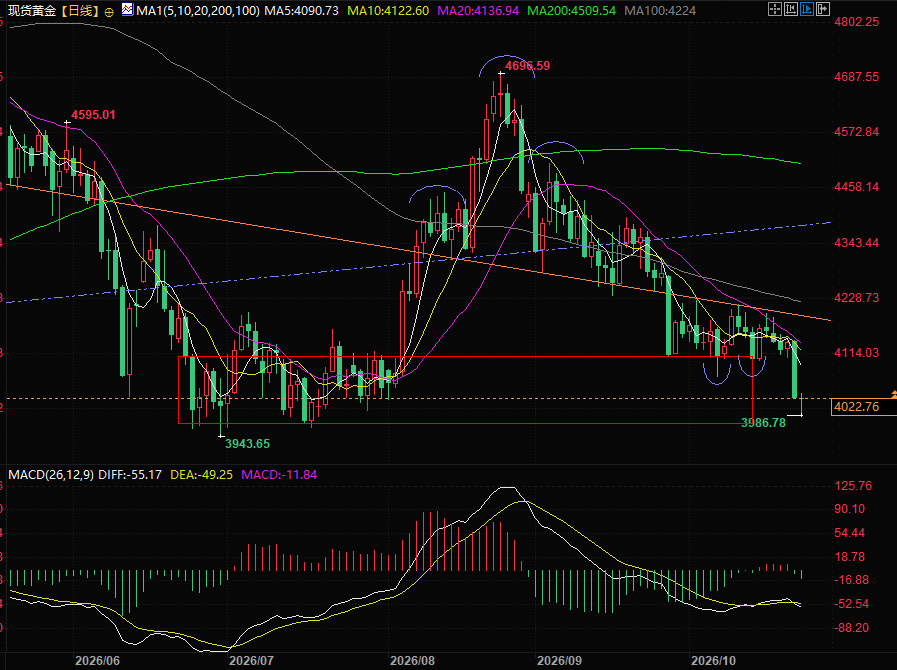Viewport: 897px width, 670px height.
Task: Click the DEA:-49.25 value label
Action: (x=201, y=475)
